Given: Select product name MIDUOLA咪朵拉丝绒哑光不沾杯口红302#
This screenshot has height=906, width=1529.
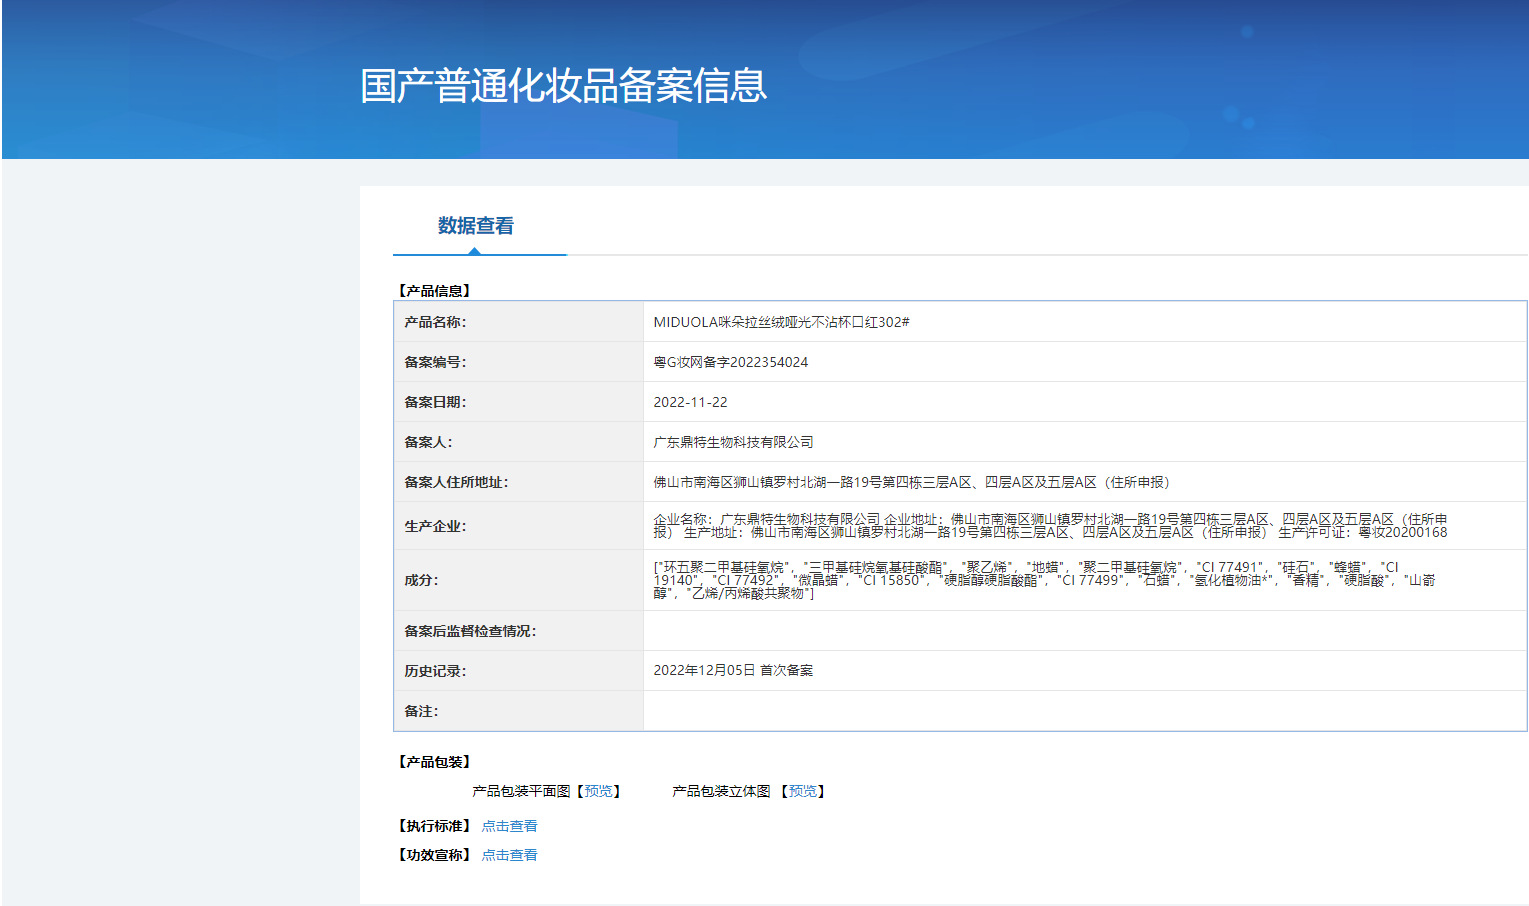Looking at the screenshot, I should tap(781, 322).
